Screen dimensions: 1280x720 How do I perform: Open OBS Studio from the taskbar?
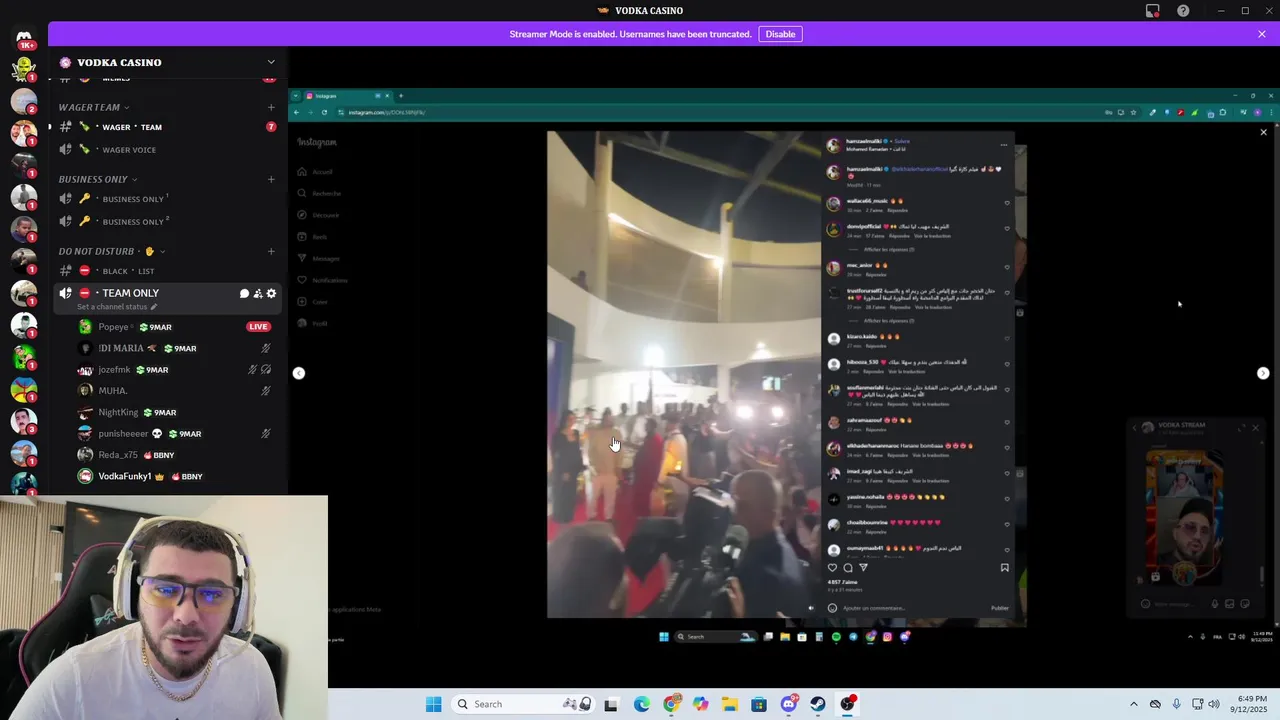[847, 704]
